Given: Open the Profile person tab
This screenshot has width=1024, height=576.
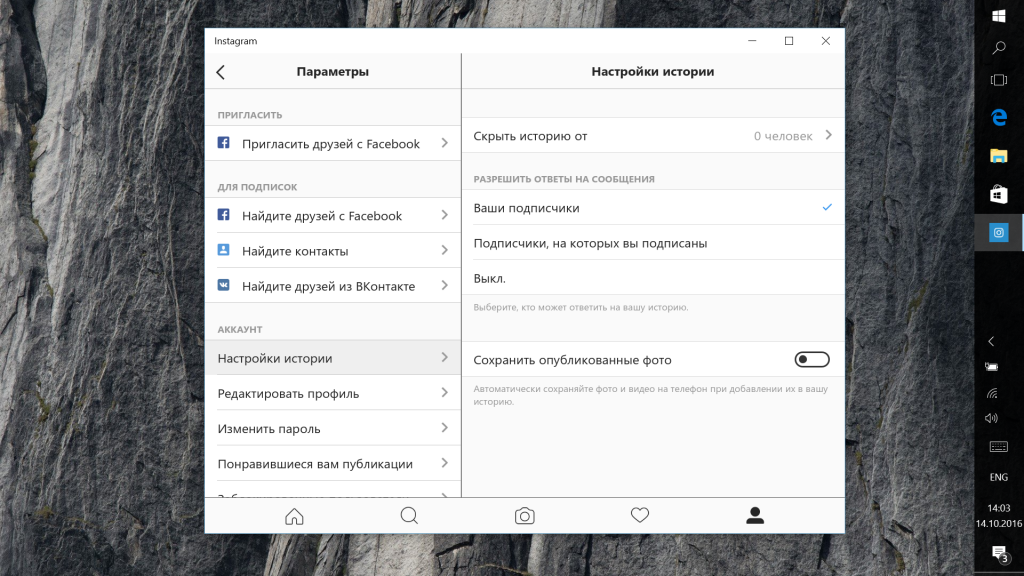Looking at the screenshot, I should (x=755, y=515).
